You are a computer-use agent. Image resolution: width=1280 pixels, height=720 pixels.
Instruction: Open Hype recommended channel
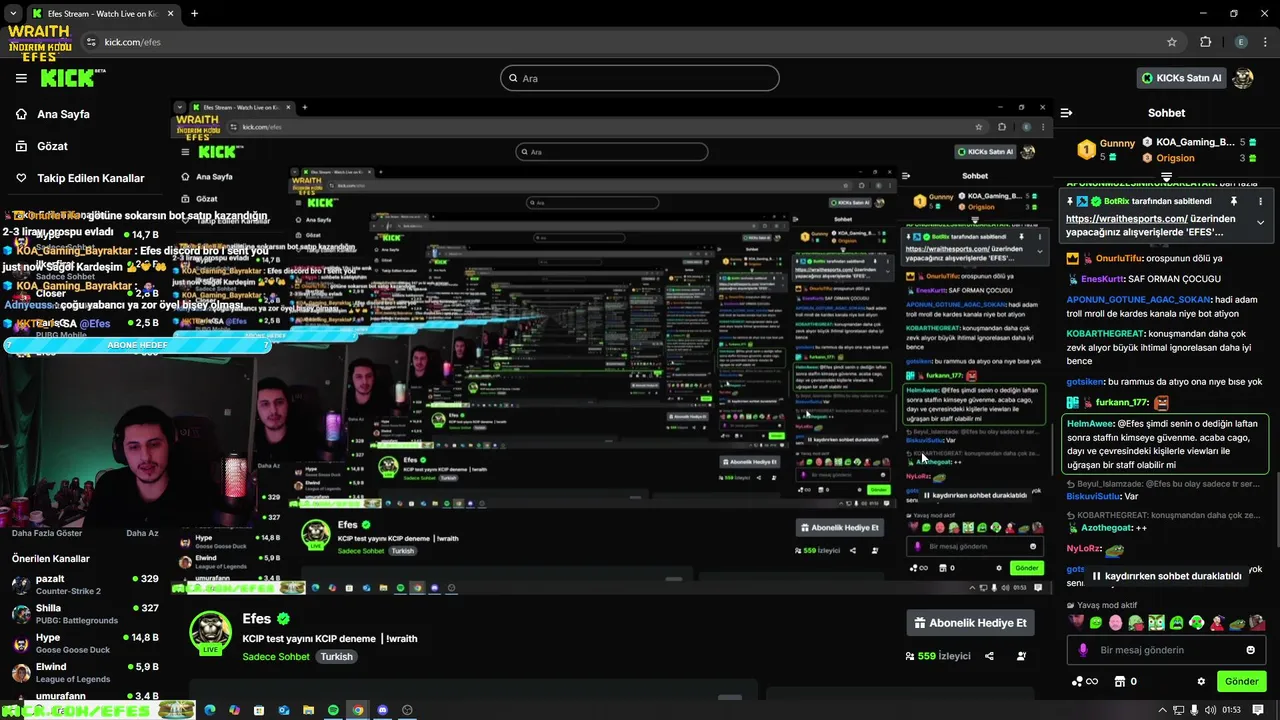[85, 643]
